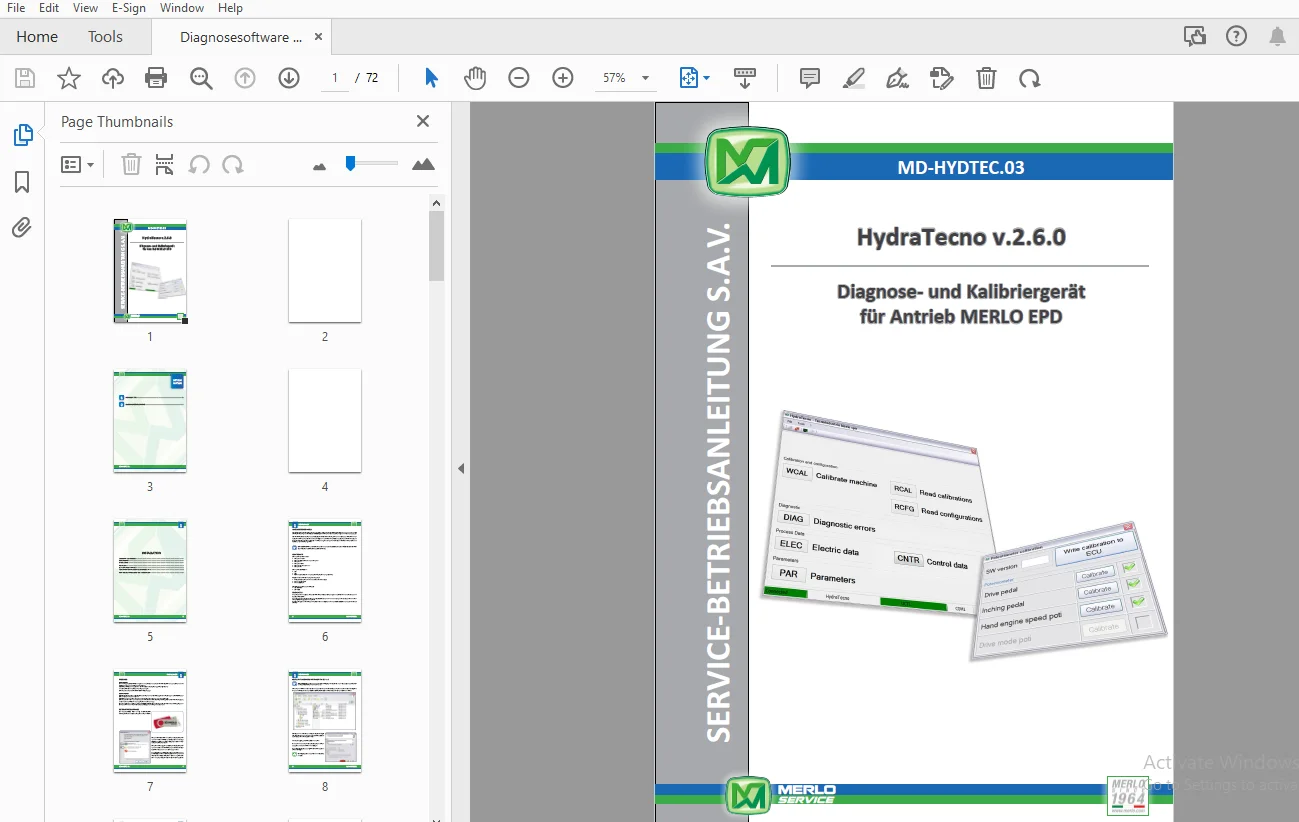Delete selected pages in thumbnails panel
The image size is (1299, 822).
pos(131,164)
